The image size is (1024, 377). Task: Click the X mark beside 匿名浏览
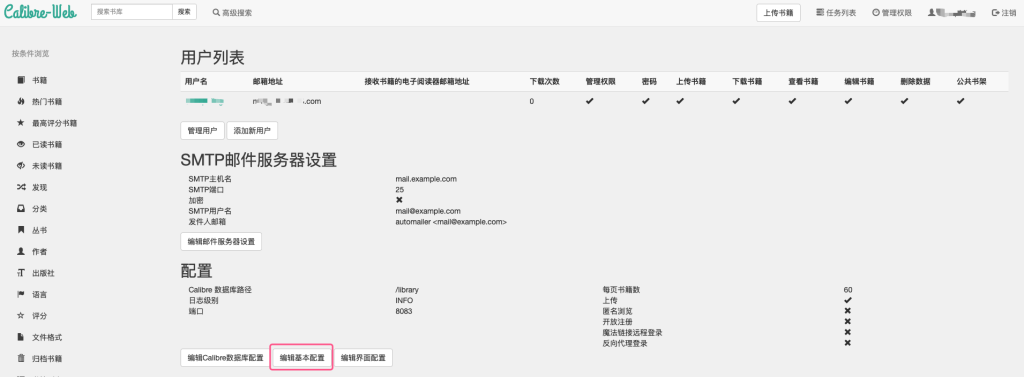(848, 311)
